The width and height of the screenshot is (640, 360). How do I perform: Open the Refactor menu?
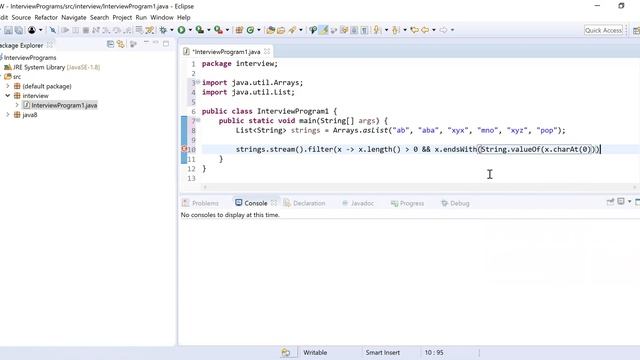(46, 18)
